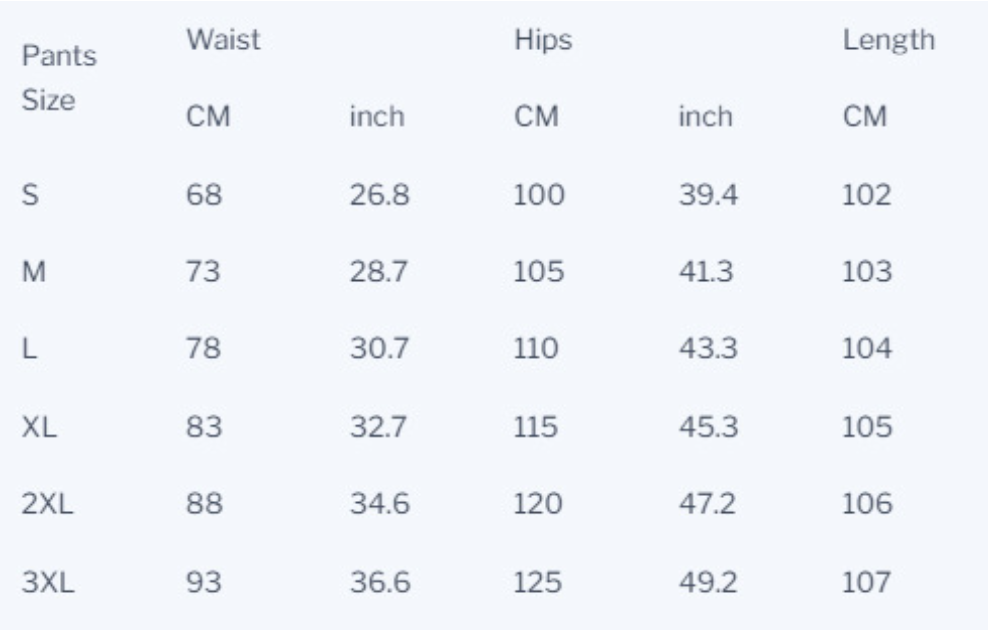Select the 3XL size row label
The width and height of the screenshot is (990, 630).
[x=48, y=582]
